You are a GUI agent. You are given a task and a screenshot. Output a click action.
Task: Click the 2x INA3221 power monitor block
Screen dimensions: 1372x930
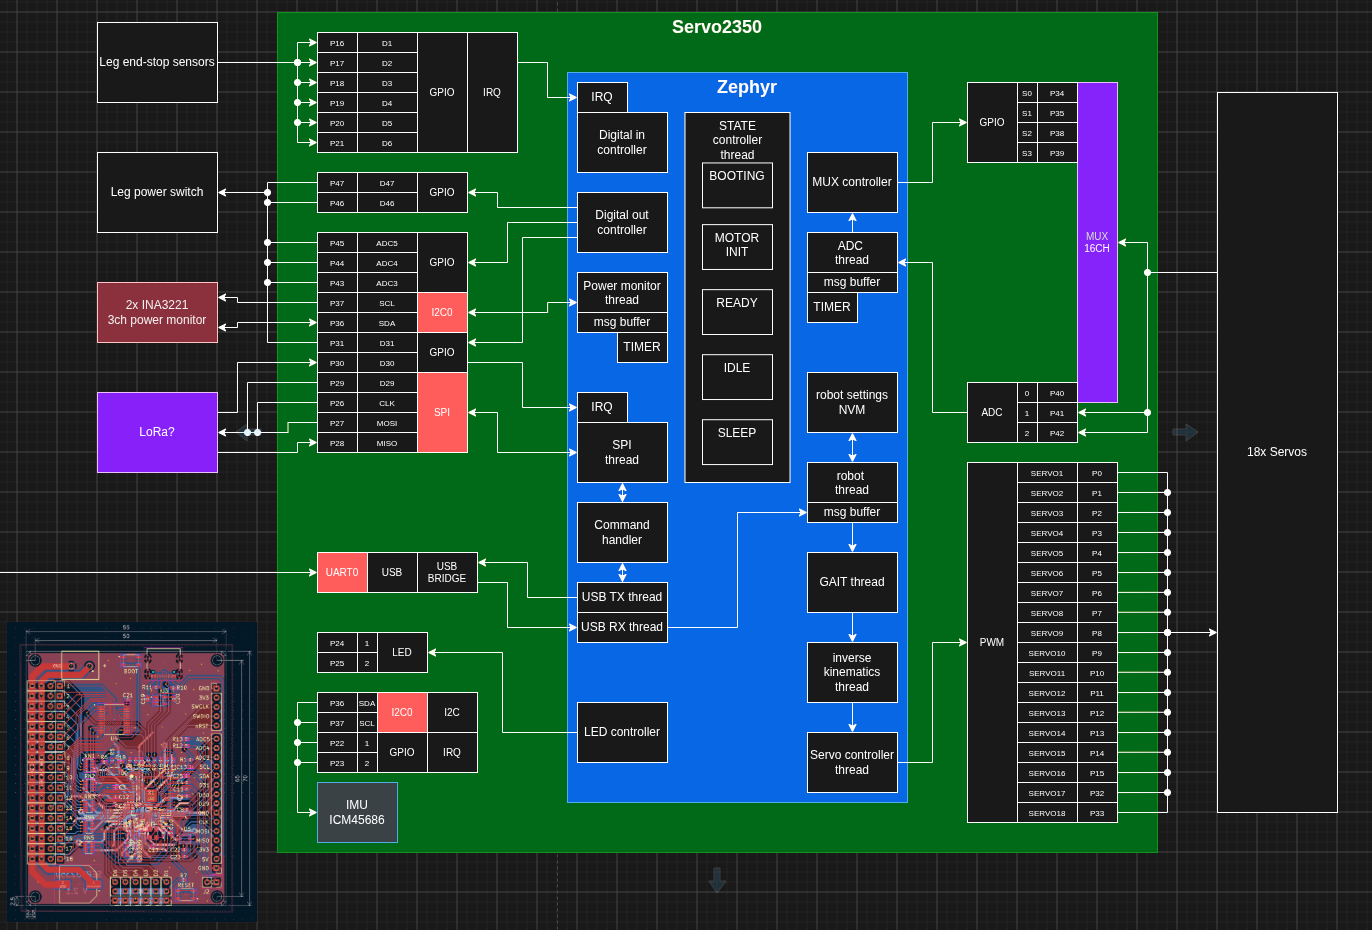coord(157,312)
